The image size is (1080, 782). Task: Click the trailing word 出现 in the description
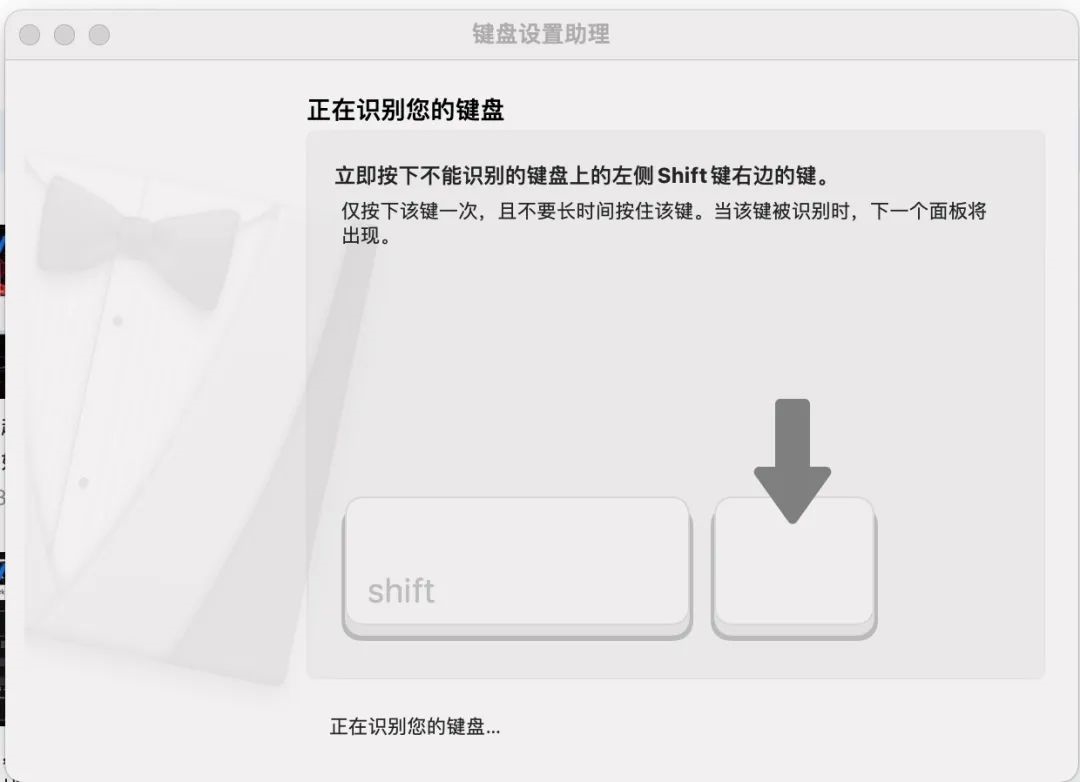(361, 236)
